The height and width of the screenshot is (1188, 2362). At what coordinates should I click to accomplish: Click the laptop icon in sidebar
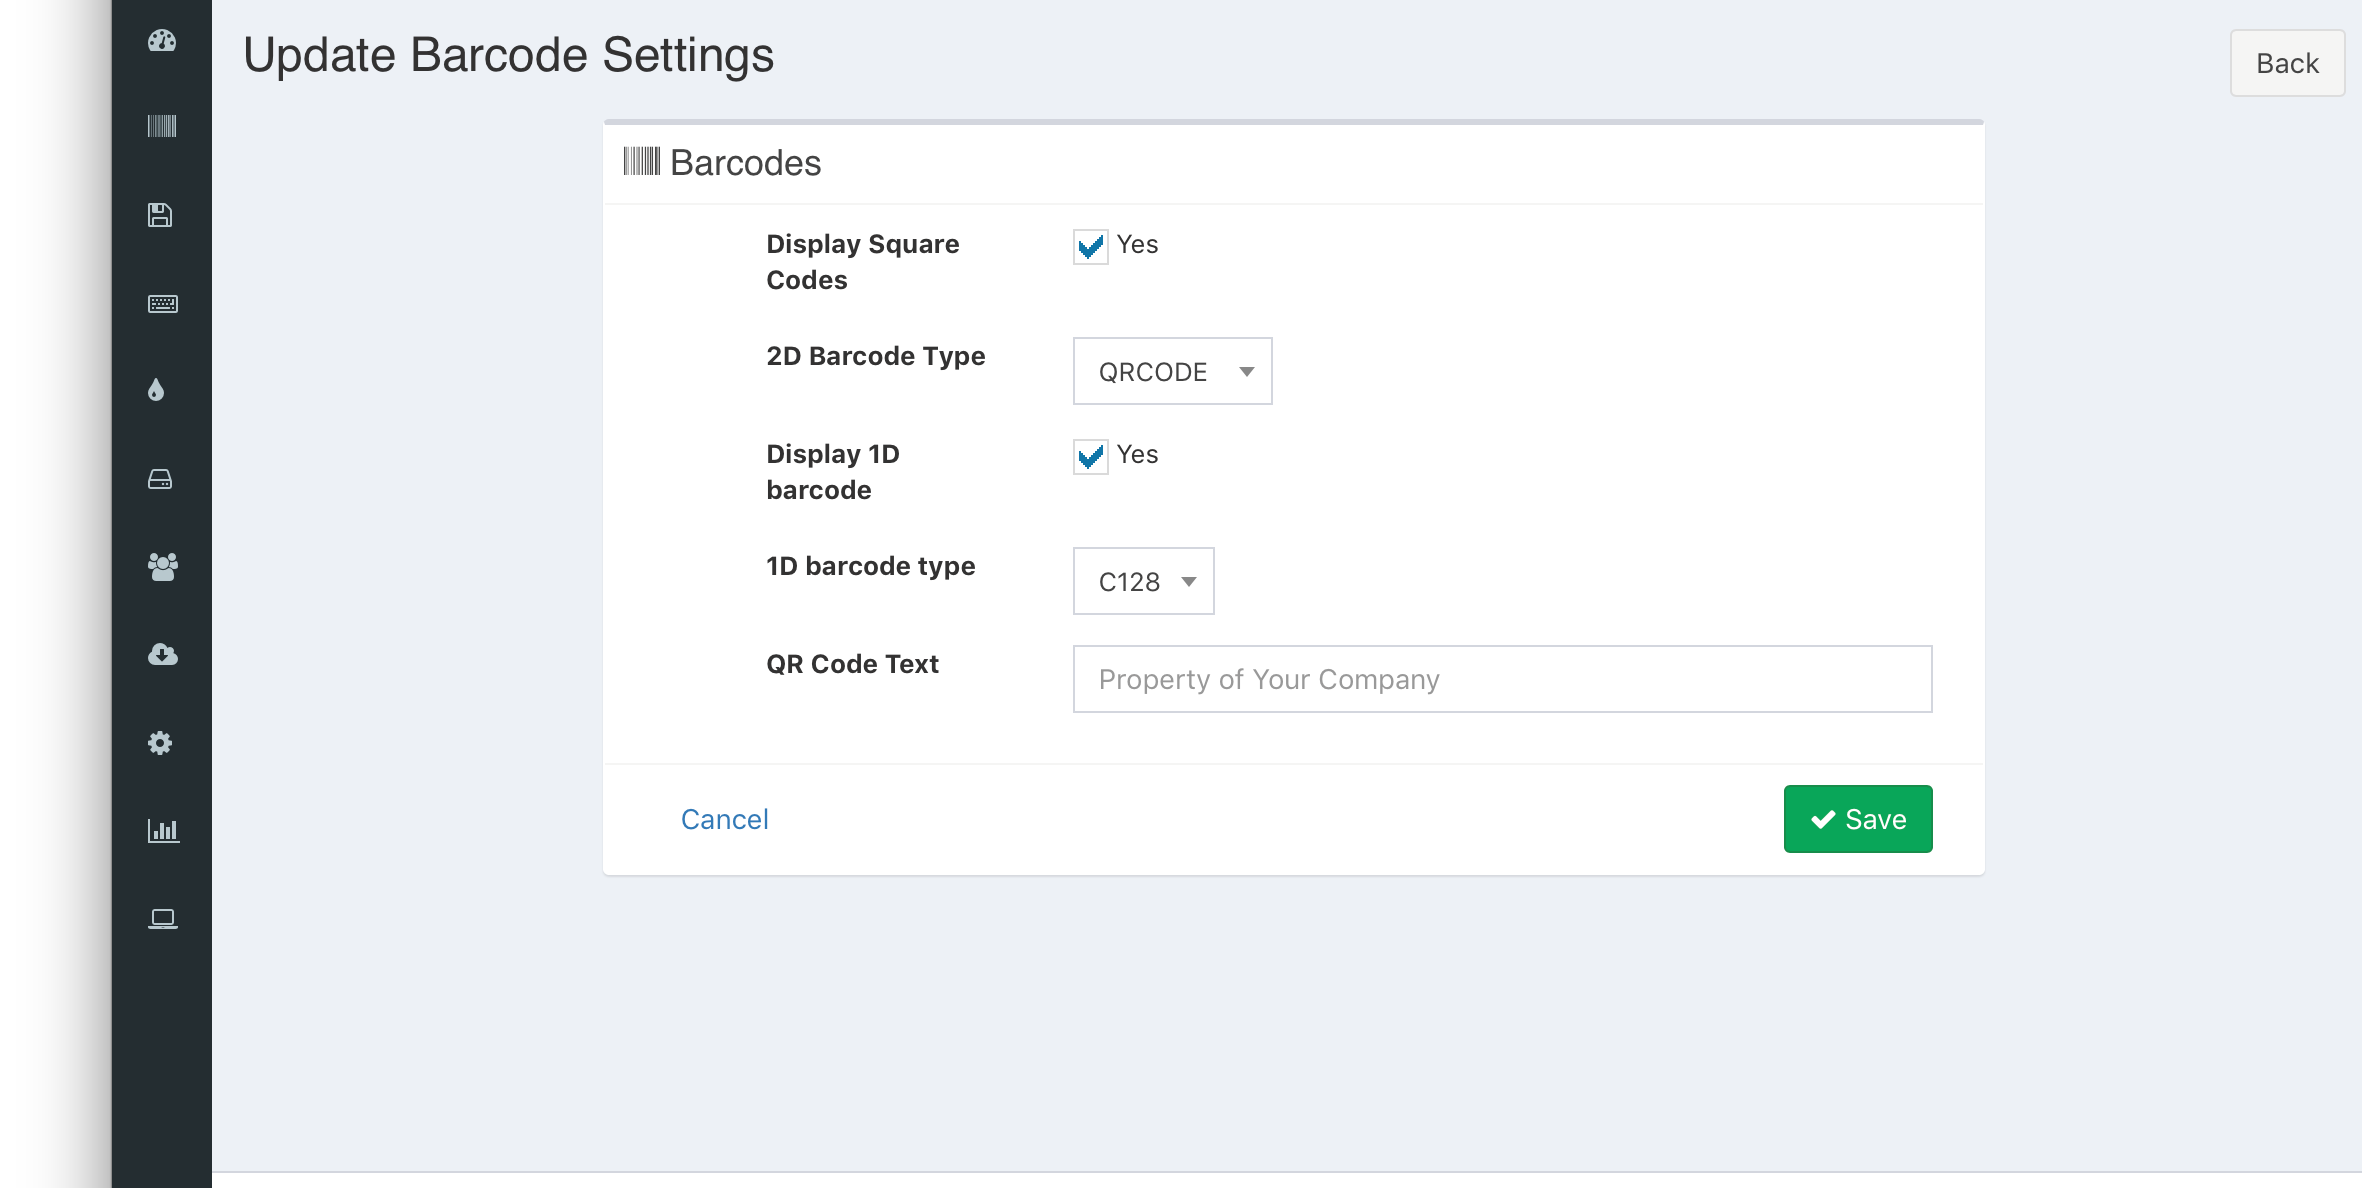[x=162, y=919]
